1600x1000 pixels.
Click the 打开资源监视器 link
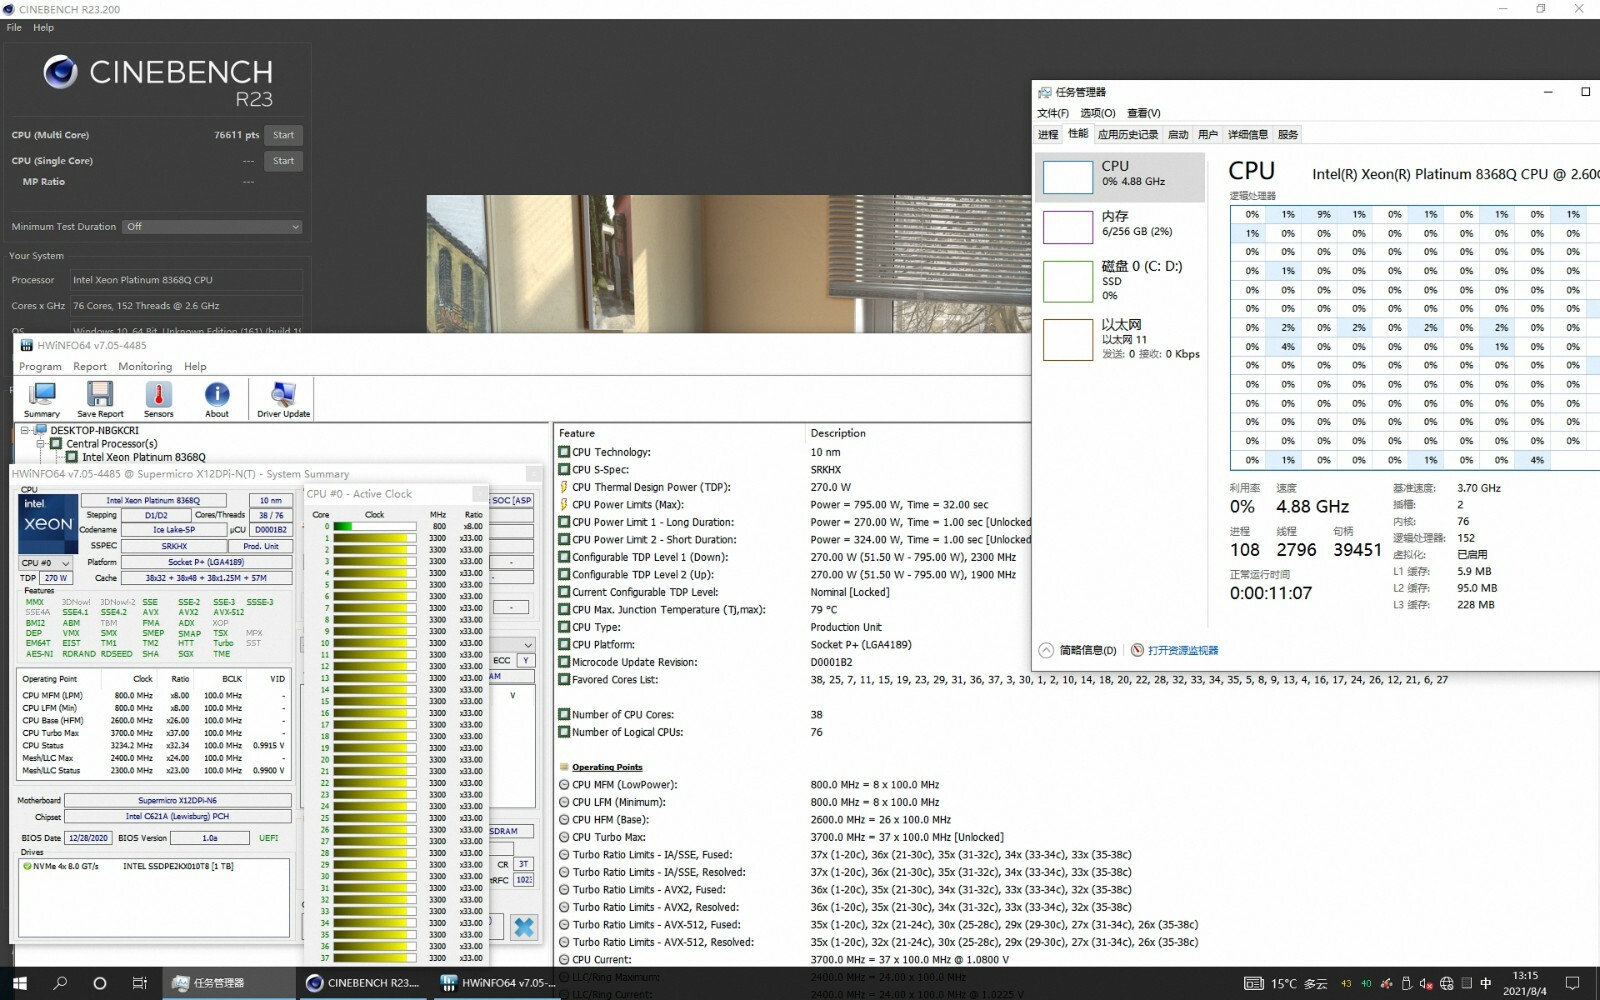coord(1182,650)
